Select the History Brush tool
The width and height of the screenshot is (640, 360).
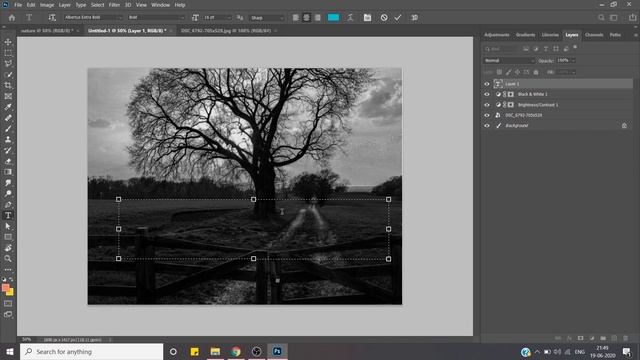(x=8, y=150)
